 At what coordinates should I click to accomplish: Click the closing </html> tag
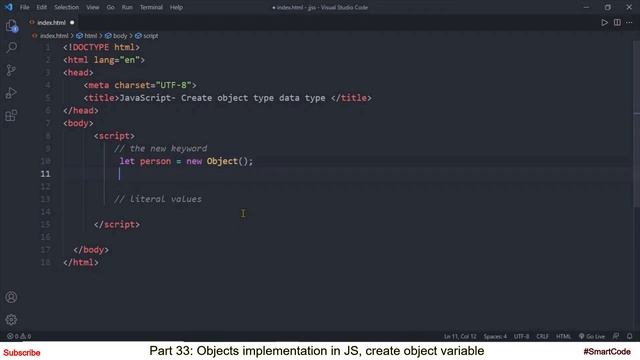click(81, 262)
